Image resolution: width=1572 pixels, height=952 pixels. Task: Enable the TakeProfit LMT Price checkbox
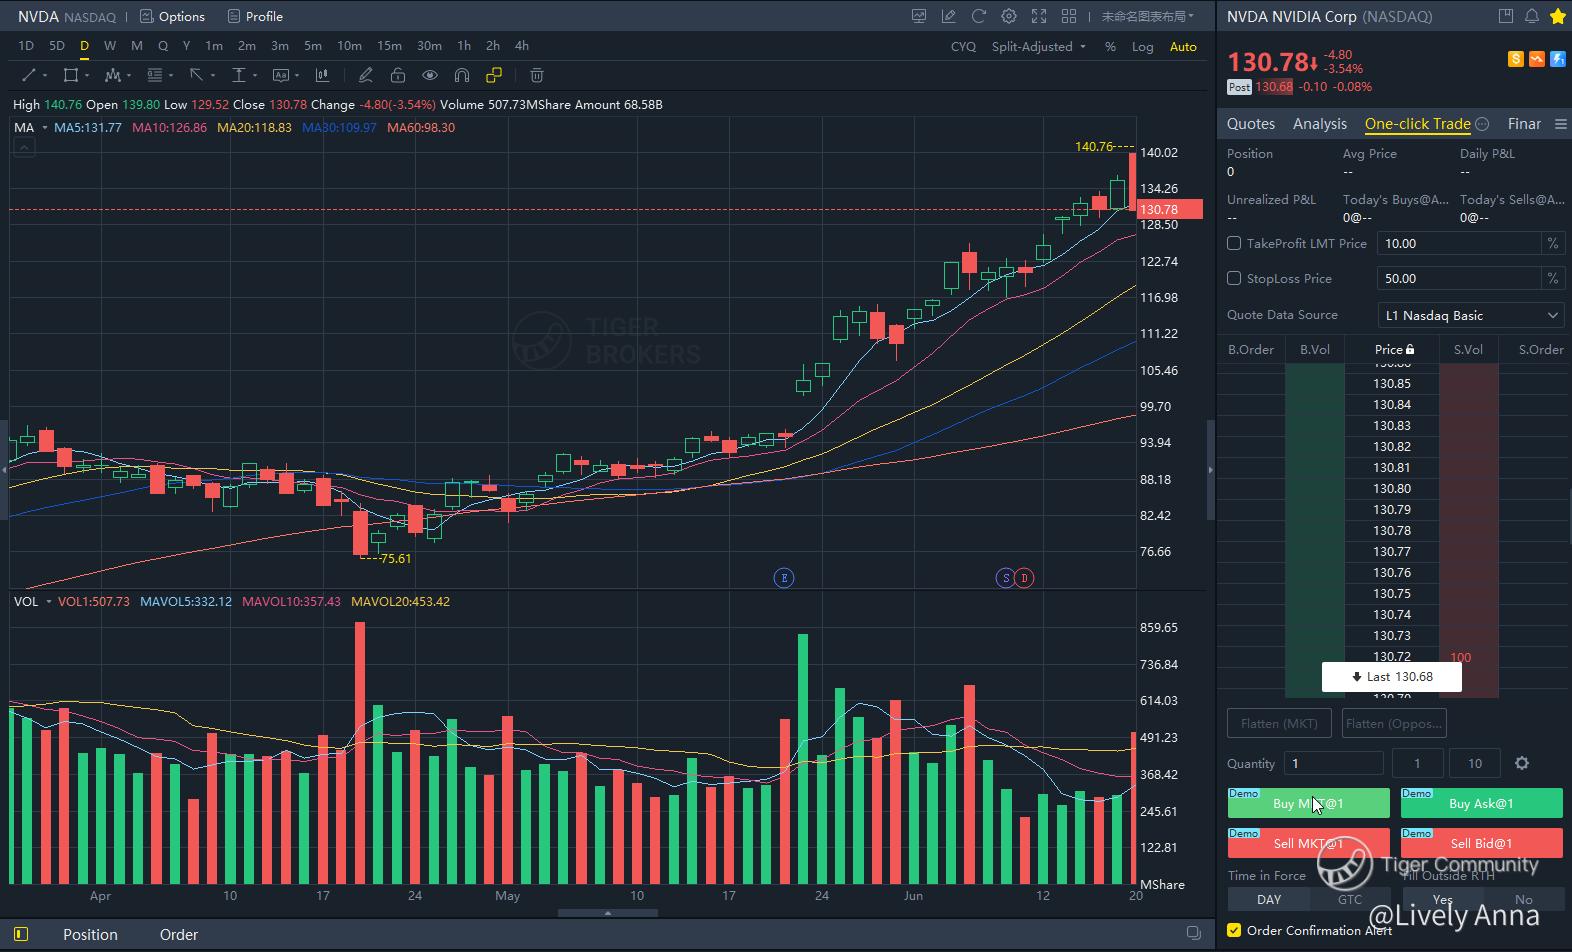point(1234,243)
